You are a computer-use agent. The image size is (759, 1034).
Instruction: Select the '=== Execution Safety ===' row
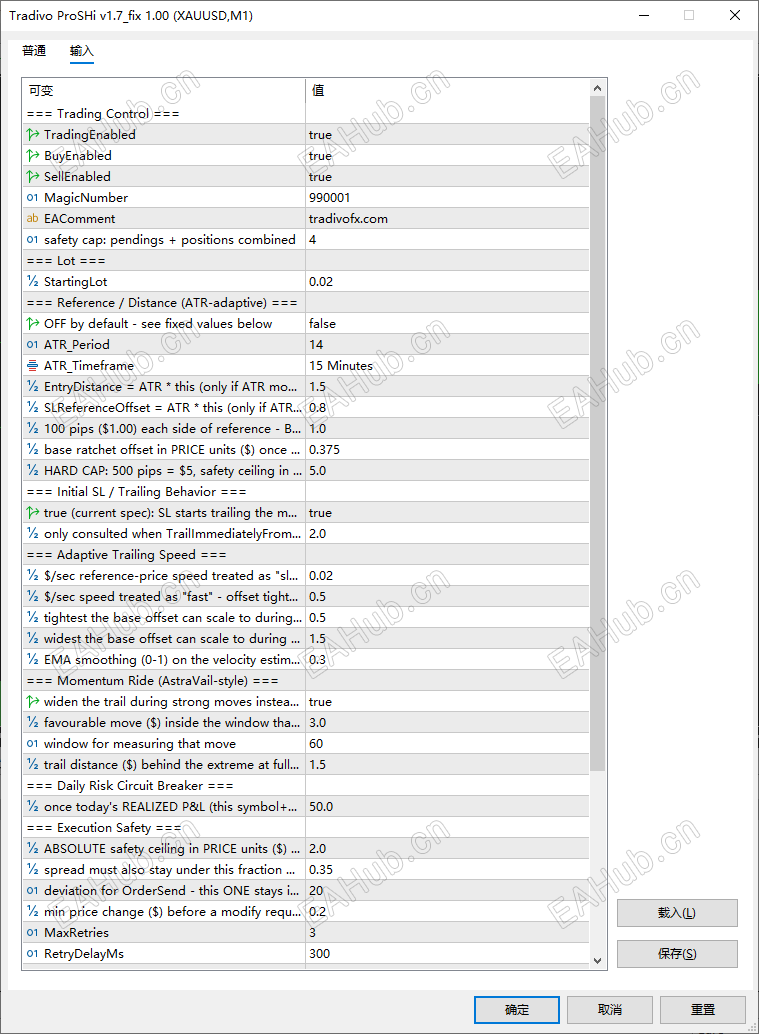[x=306, y=828]
